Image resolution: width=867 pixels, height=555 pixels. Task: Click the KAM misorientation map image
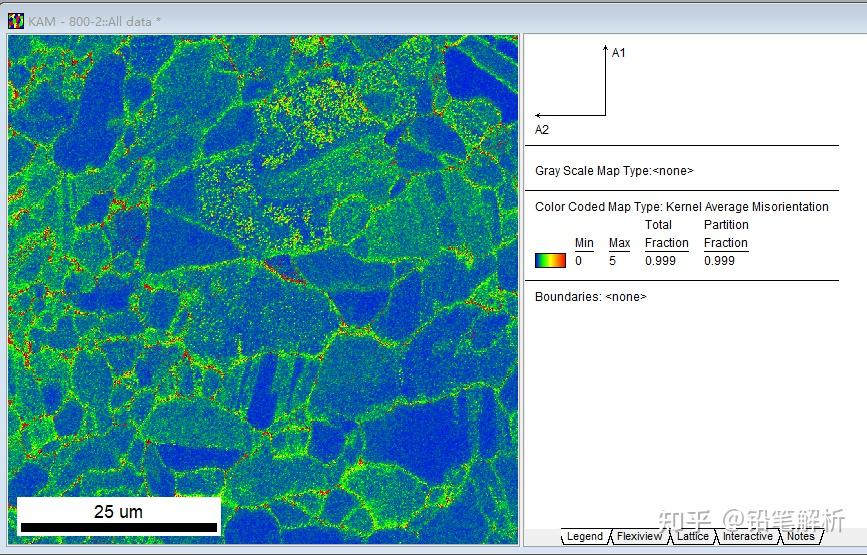[x=263, y=289]
